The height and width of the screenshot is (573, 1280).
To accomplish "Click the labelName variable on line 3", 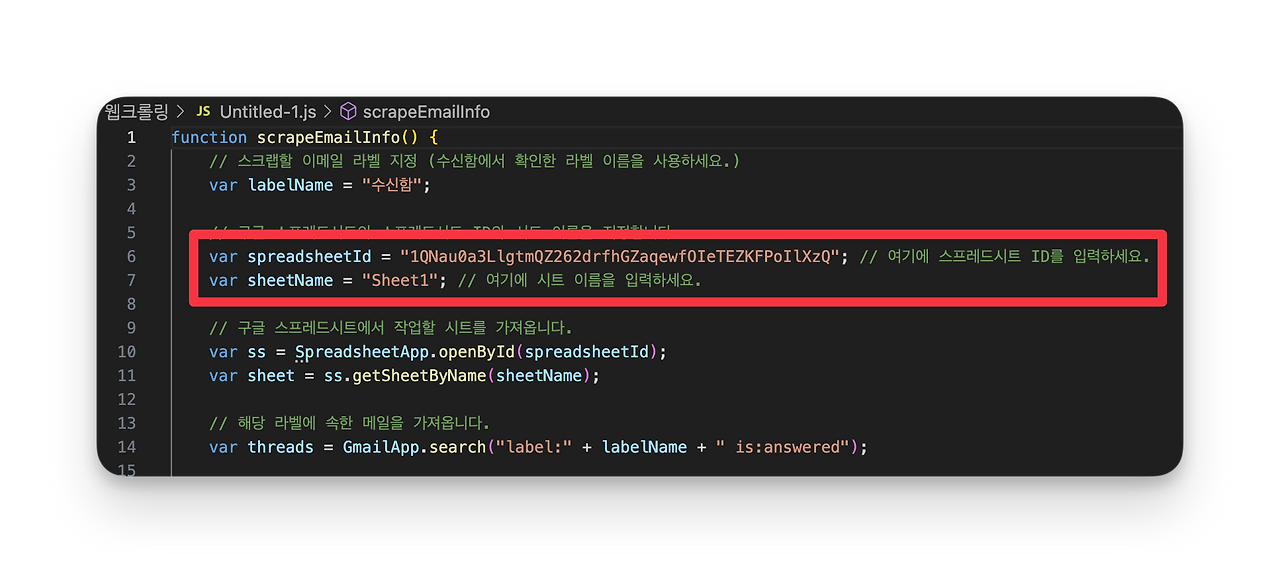I will [x=290, y=185].
